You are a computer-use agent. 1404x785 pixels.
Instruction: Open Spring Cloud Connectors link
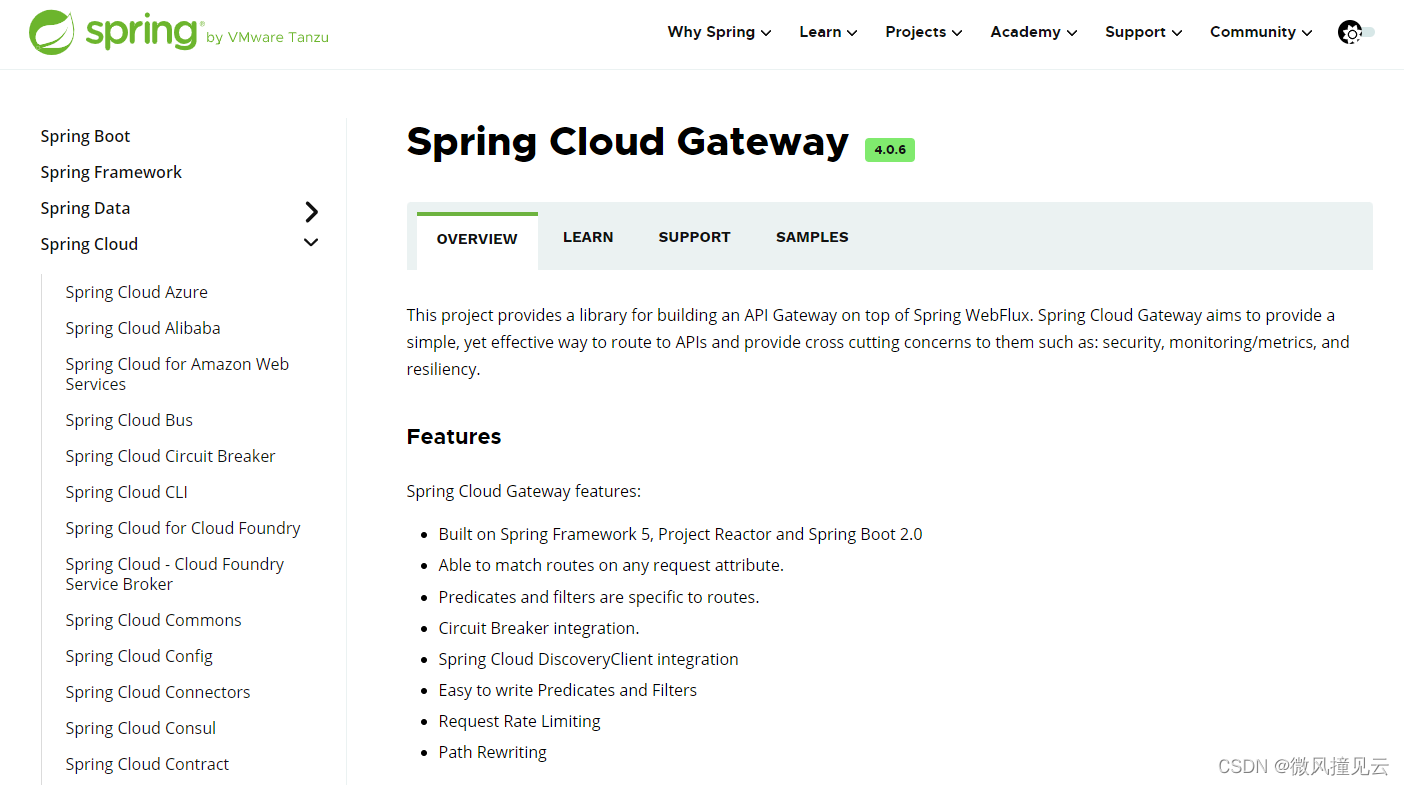pyautogui.click(x=158, y=692)
